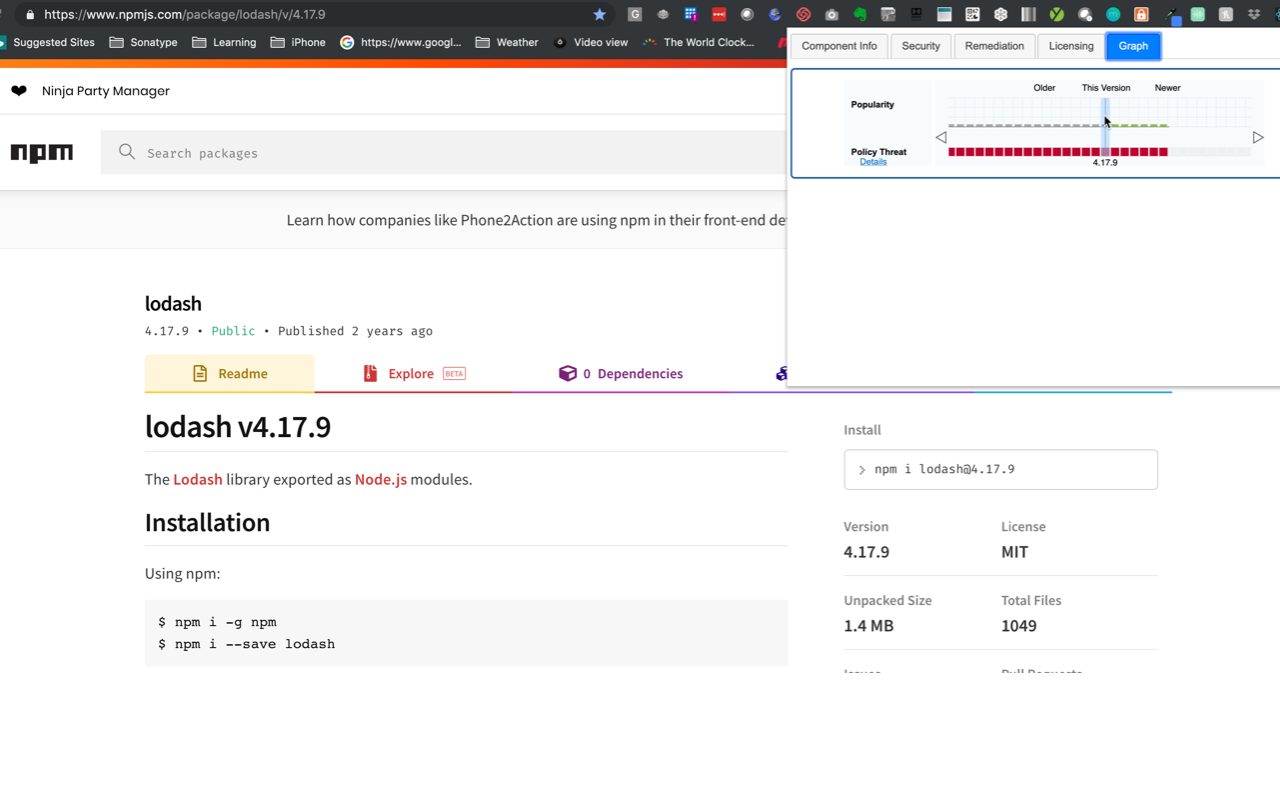The image size is (1280, 800).
Task: Open the Dropbox extension icon
Action: 1253,14
